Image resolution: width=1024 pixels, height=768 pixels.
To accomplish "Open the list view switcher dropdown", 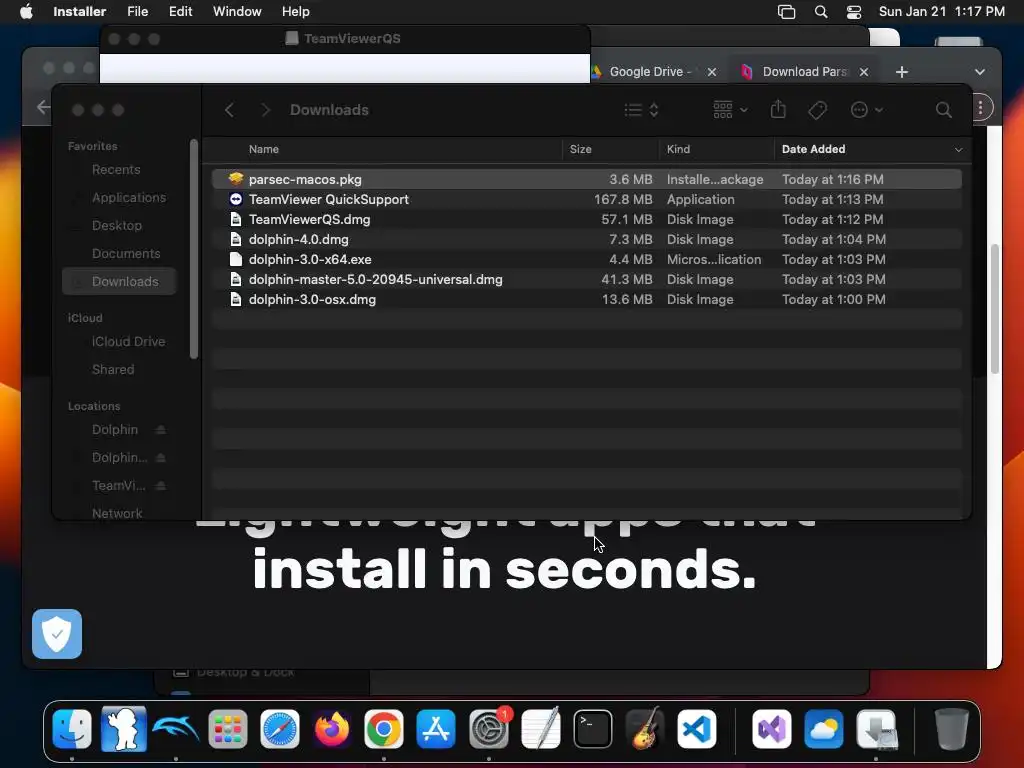I will [x=641, y=110].
